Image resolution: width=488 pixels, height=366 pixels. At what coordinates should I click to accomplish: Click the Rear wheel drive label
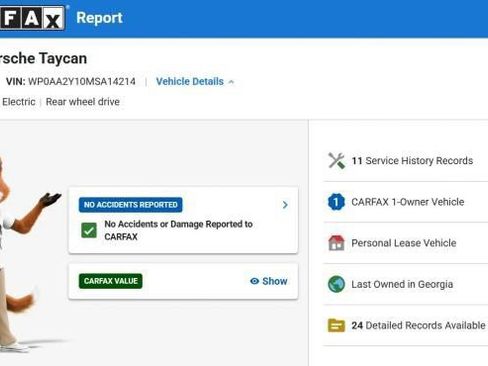click(x=83, y=102)
